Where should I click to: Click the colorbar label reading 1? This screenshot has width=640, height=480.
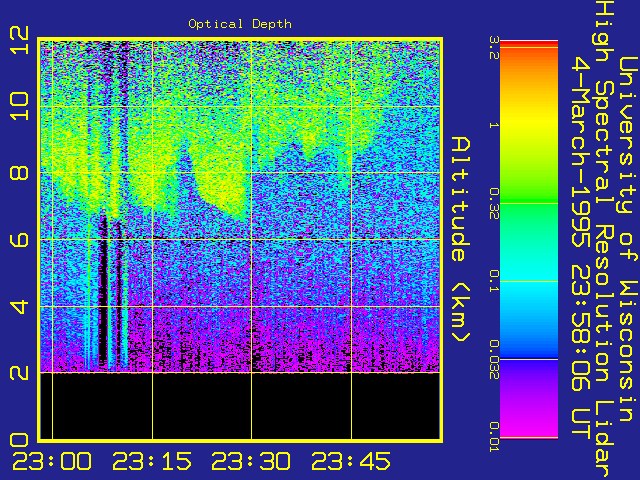[x=494, y=125]
